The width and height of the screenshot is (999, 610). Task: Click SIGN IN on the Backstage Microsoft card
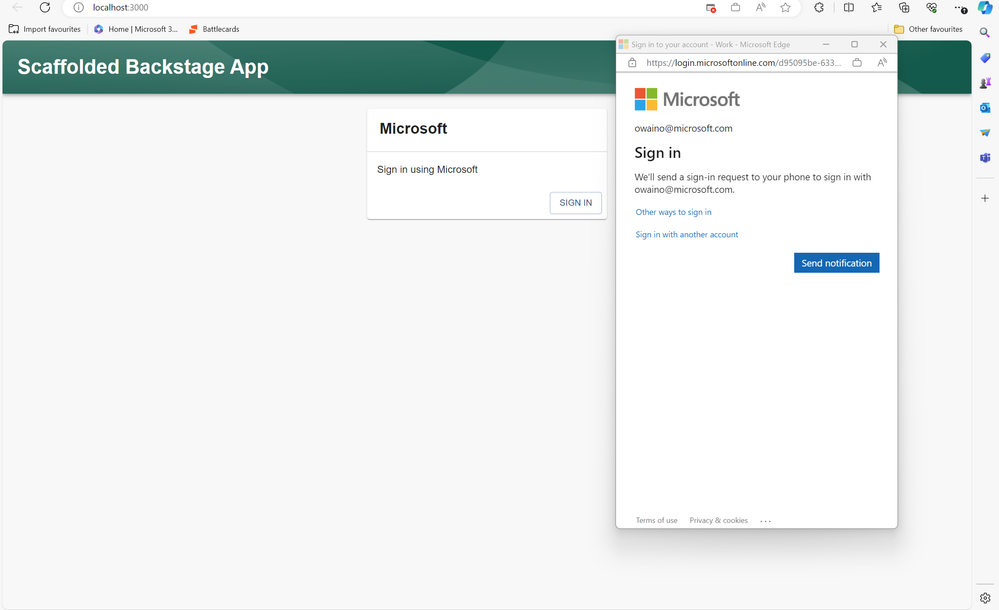click(x=576, y=203)
